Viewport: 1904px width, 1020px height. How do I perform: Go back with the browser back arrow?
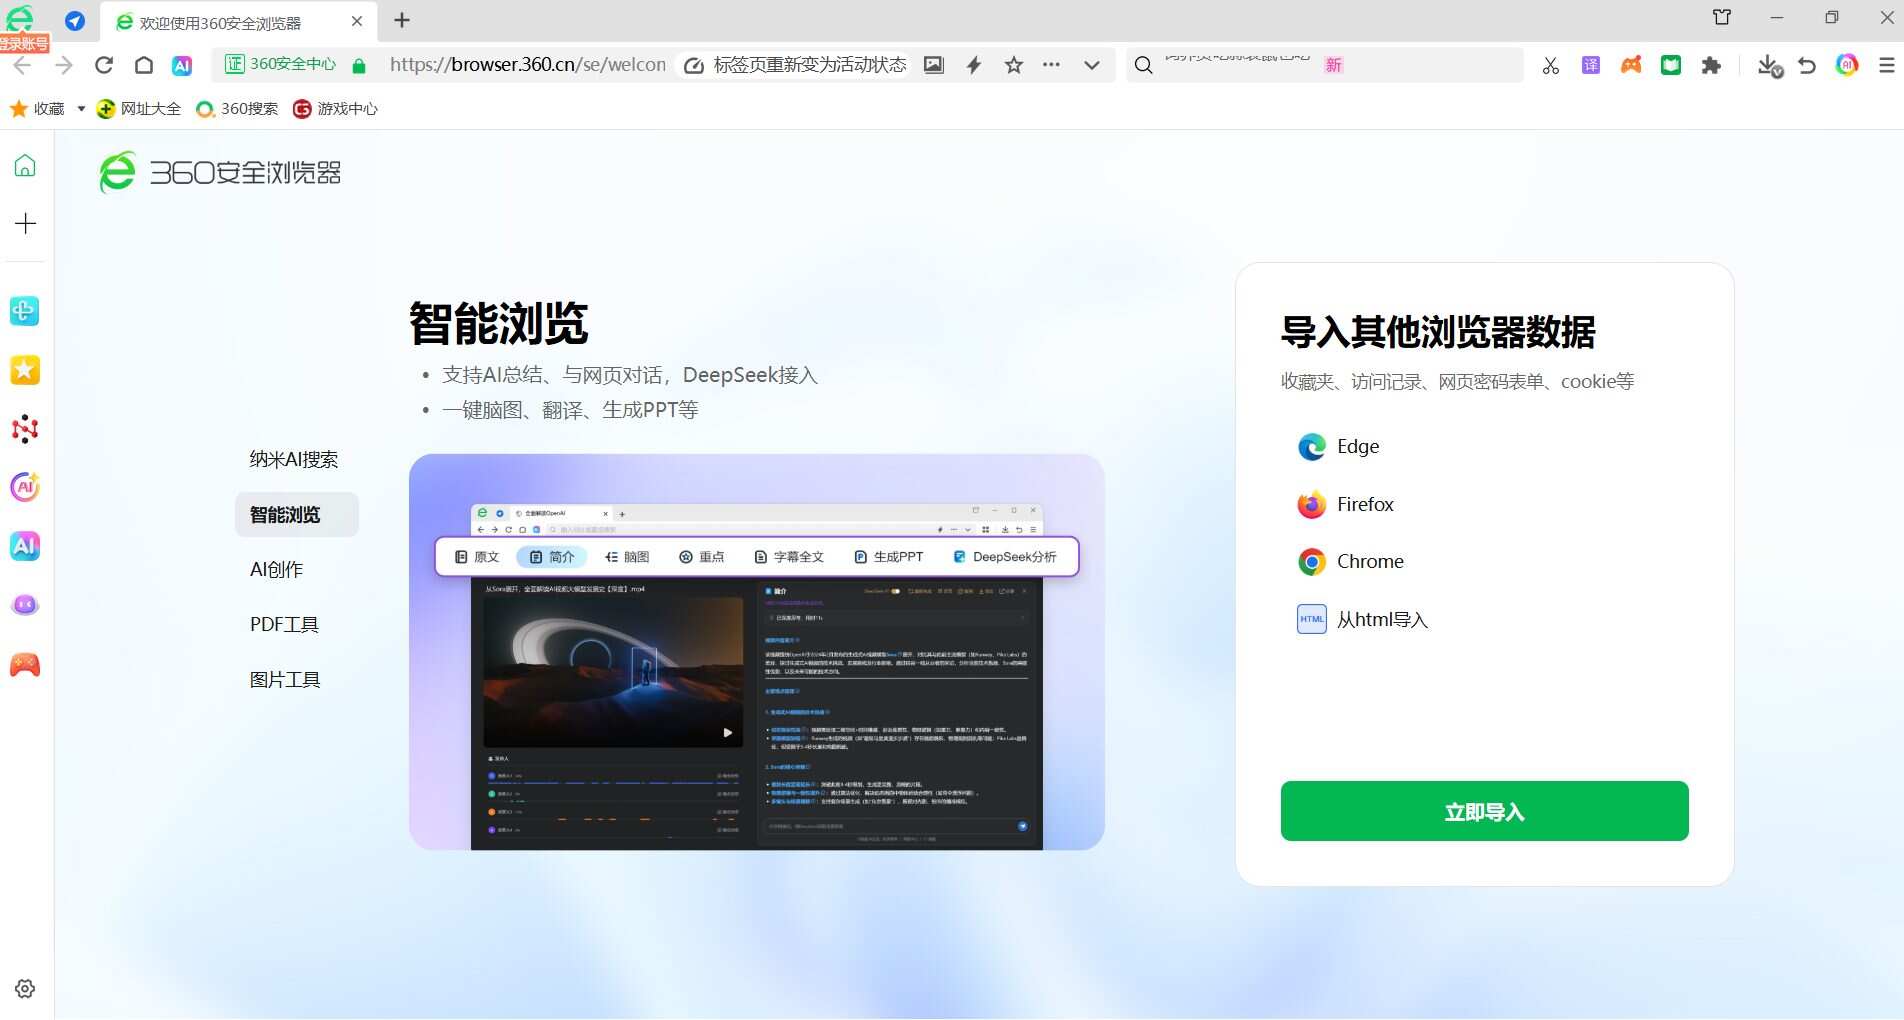point(22,65)
